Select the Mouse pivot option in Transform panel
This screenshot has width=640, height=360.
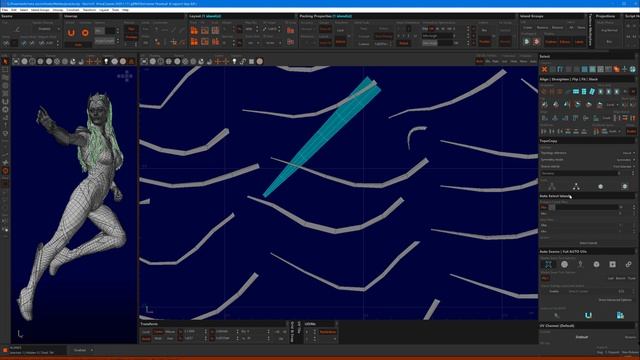170,332
